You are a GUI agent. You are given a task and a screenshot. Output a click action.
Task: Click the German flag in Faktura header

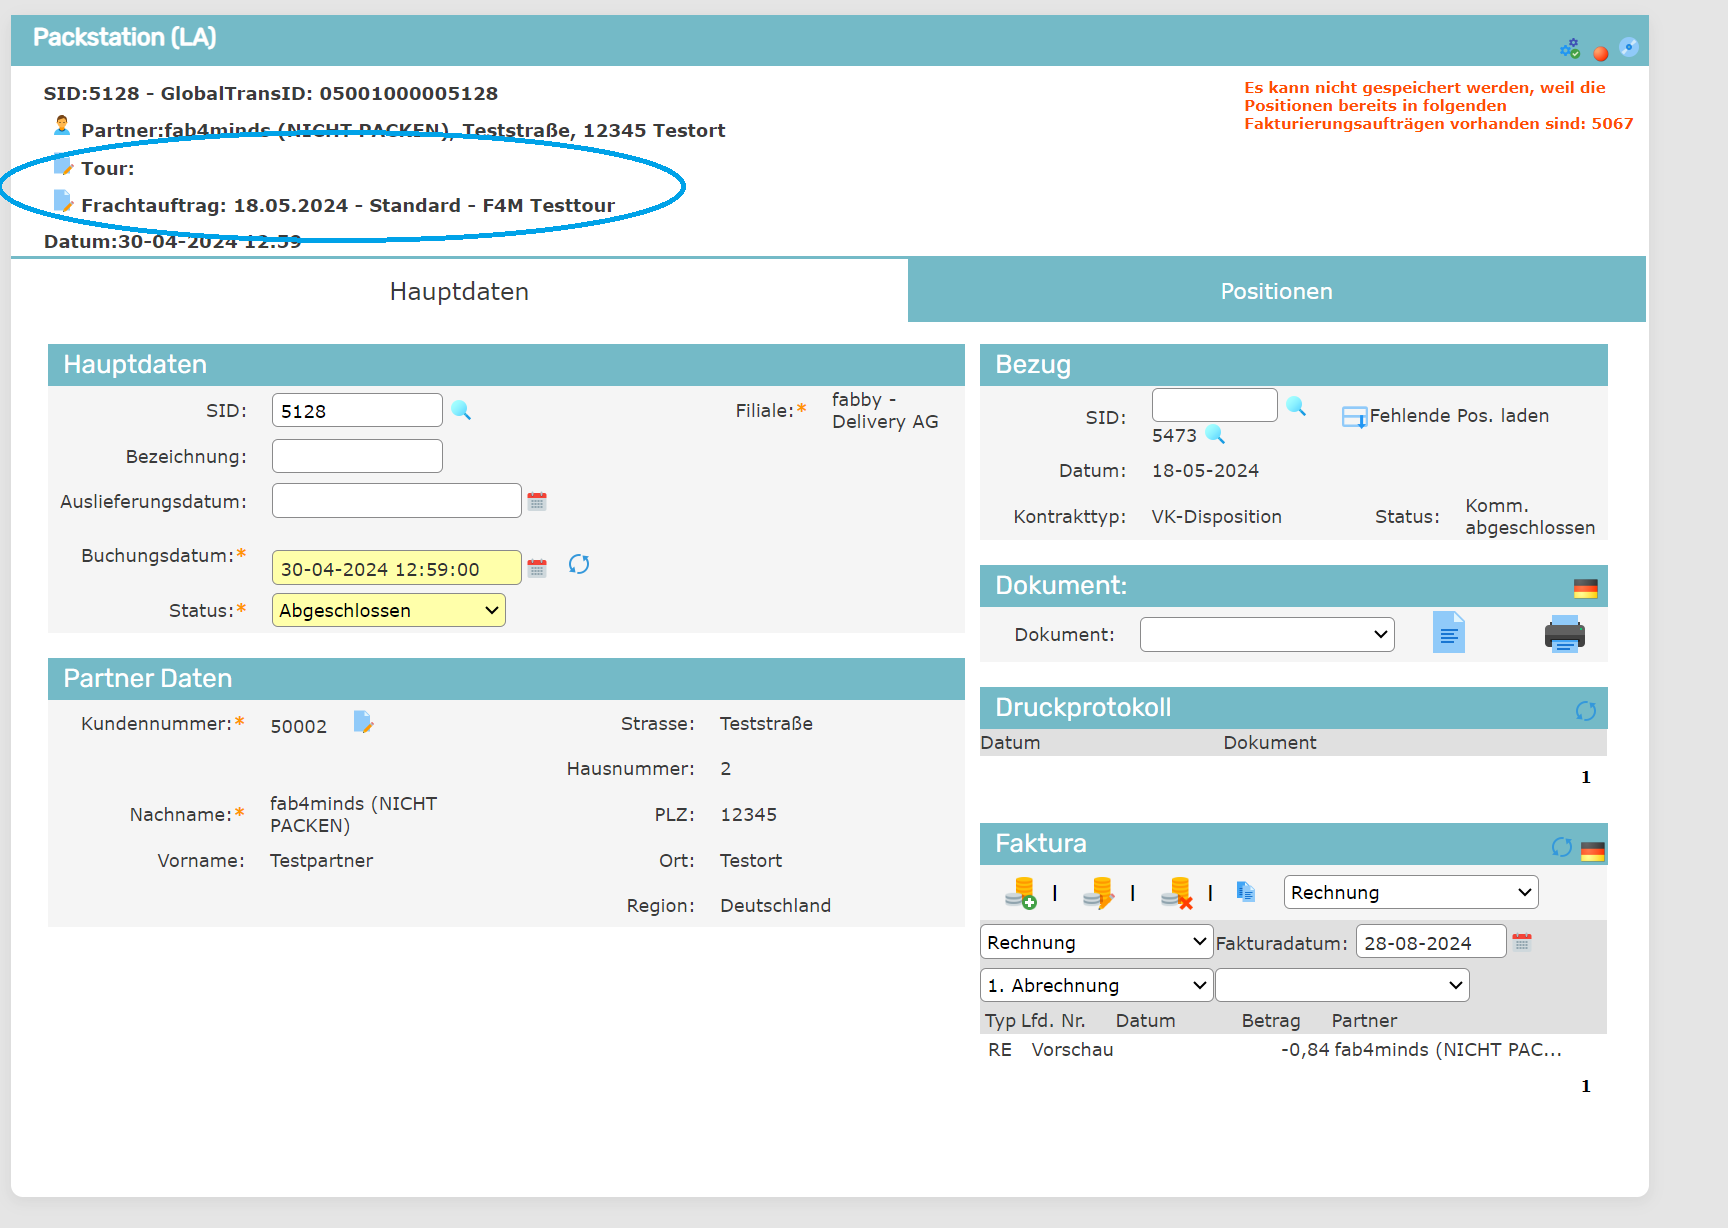pos(1592,851)
